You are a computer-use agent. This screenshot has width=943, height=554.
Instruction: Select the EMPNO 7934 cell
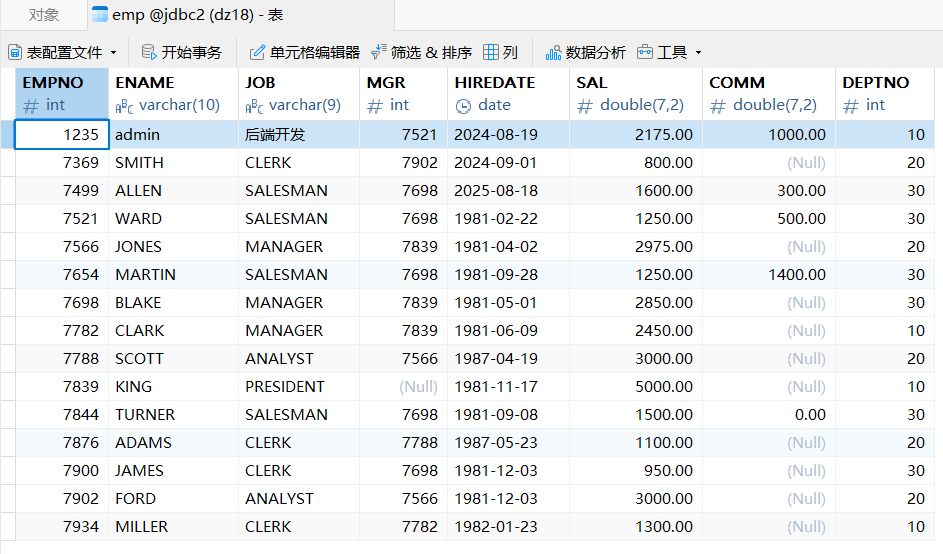tap(62, 526)
